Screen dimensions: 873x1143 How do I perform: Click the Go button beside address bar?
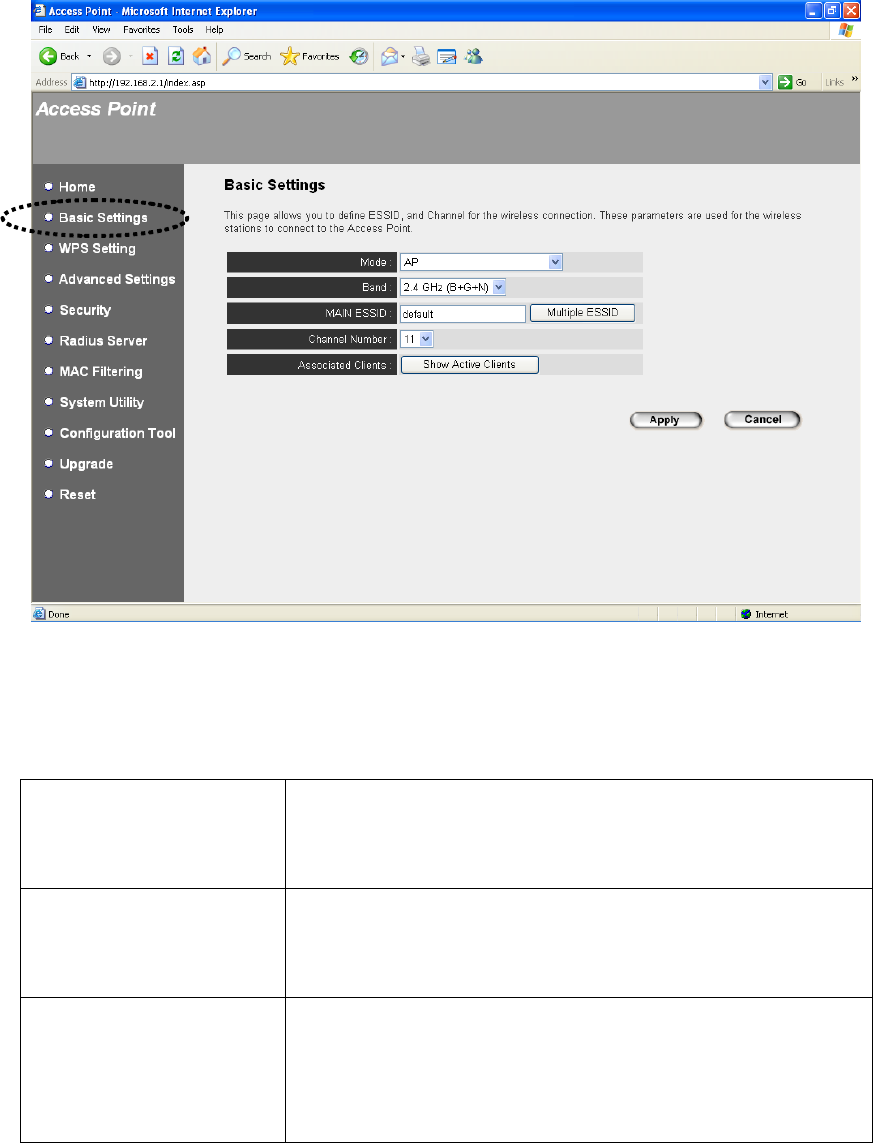tap(793, 82)
